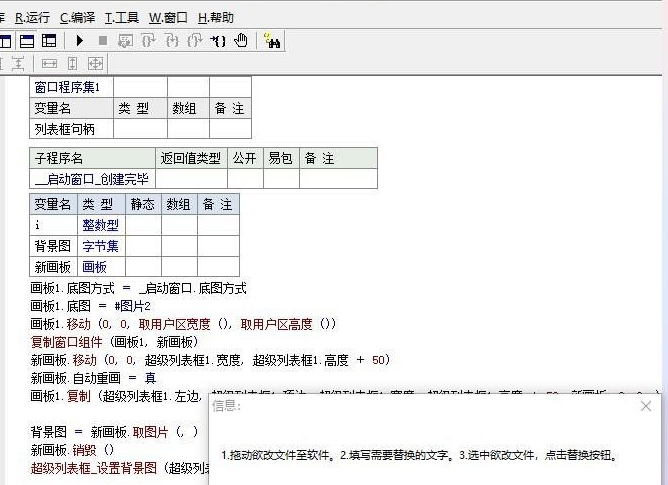This screenshot has width=668, height=485.
Task: Select the 列表框句柄 variable cell
Action: (x=71, y=129)
